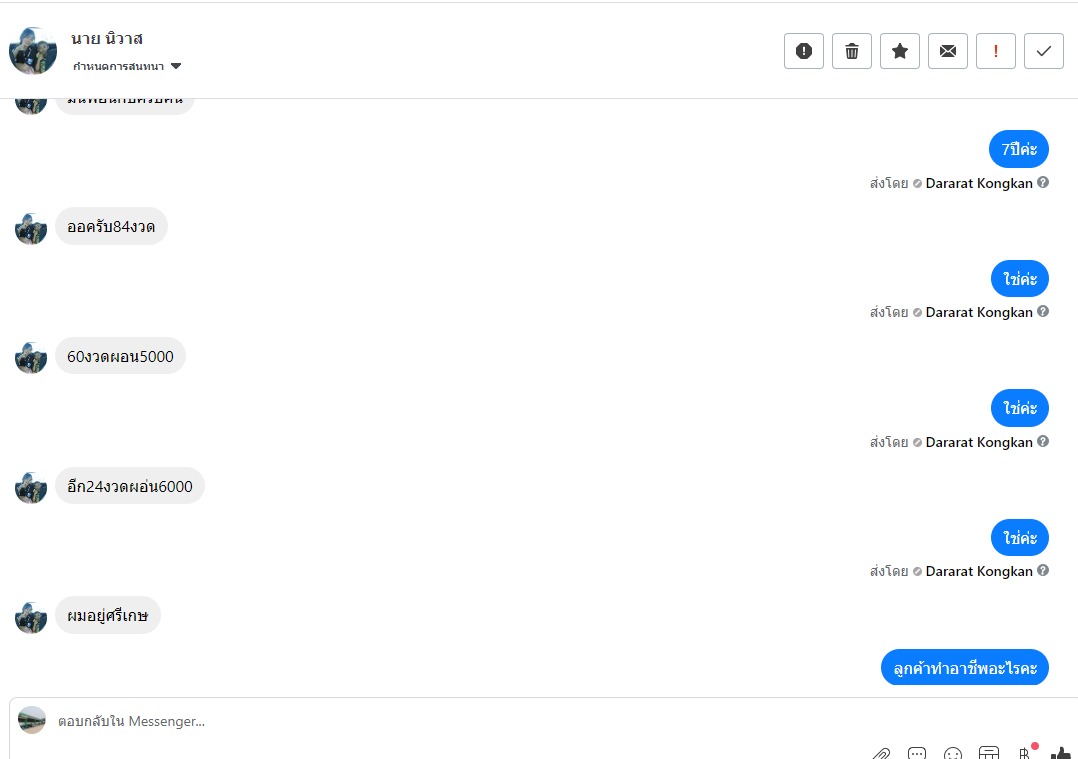Click the customer profile photo in the header
Image resolution: width=1078 pixels, height=759 pixels.
(33, 51)
